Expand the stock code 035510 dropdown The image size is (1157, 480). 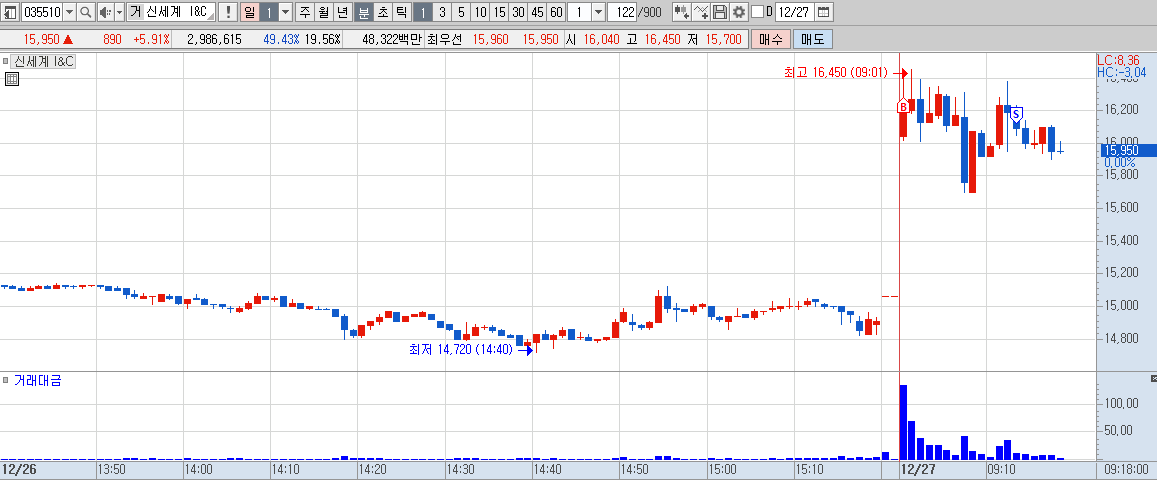click(x=69, y=12)
